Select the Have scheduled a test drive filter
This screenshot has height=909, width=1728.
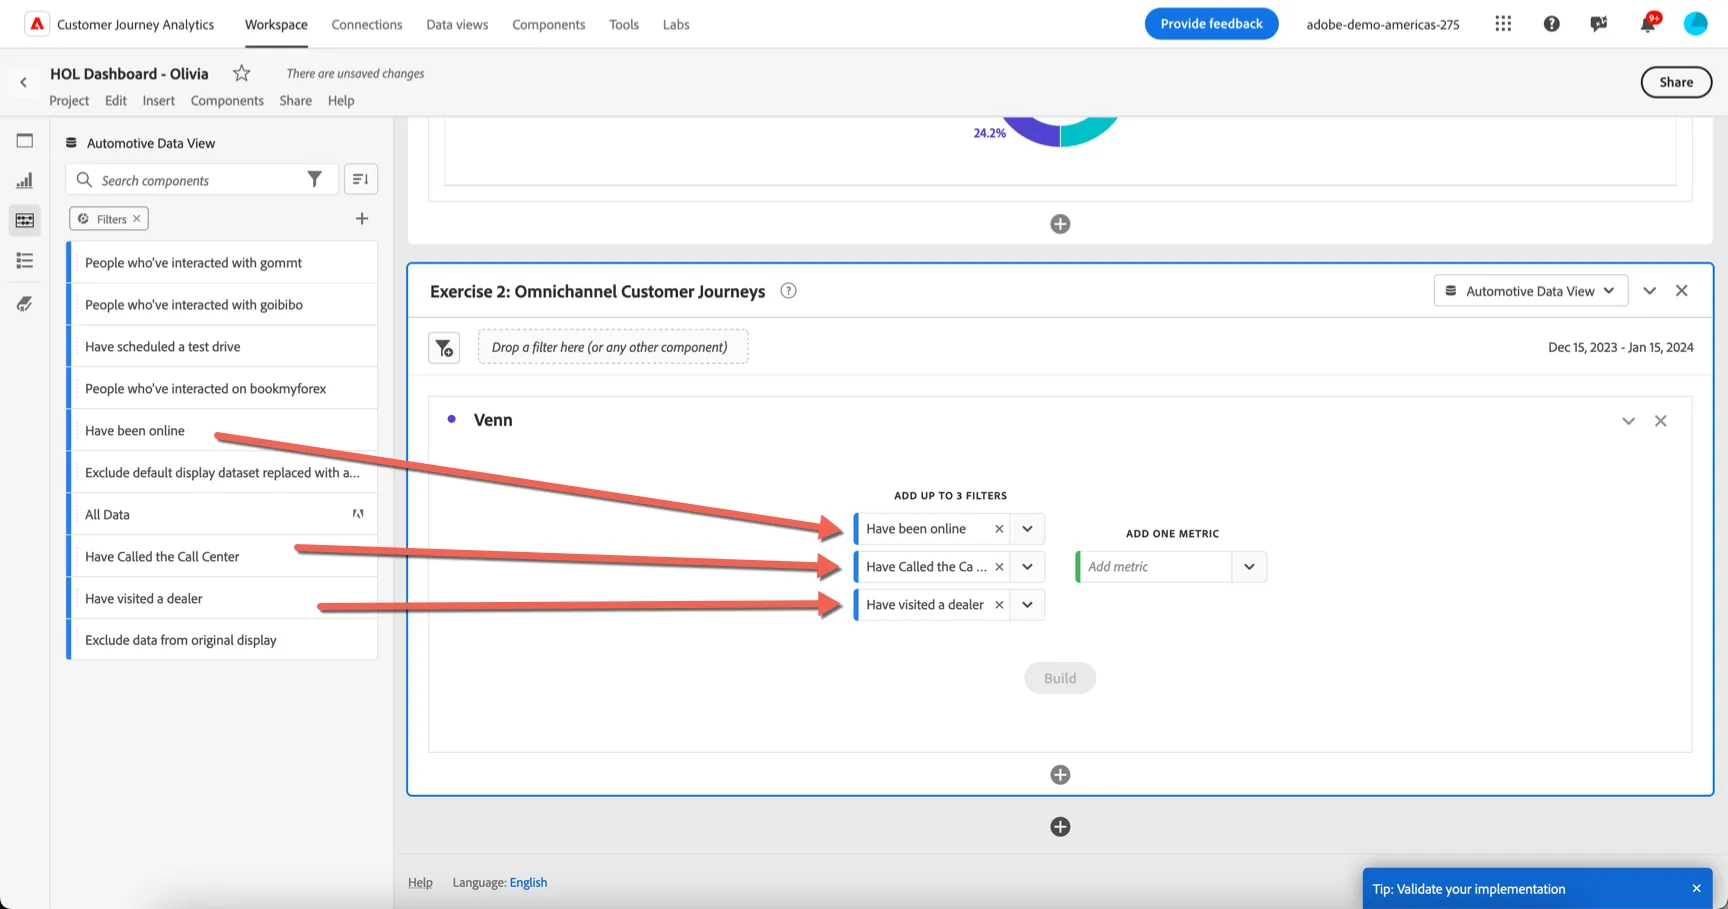coord(222,347)
